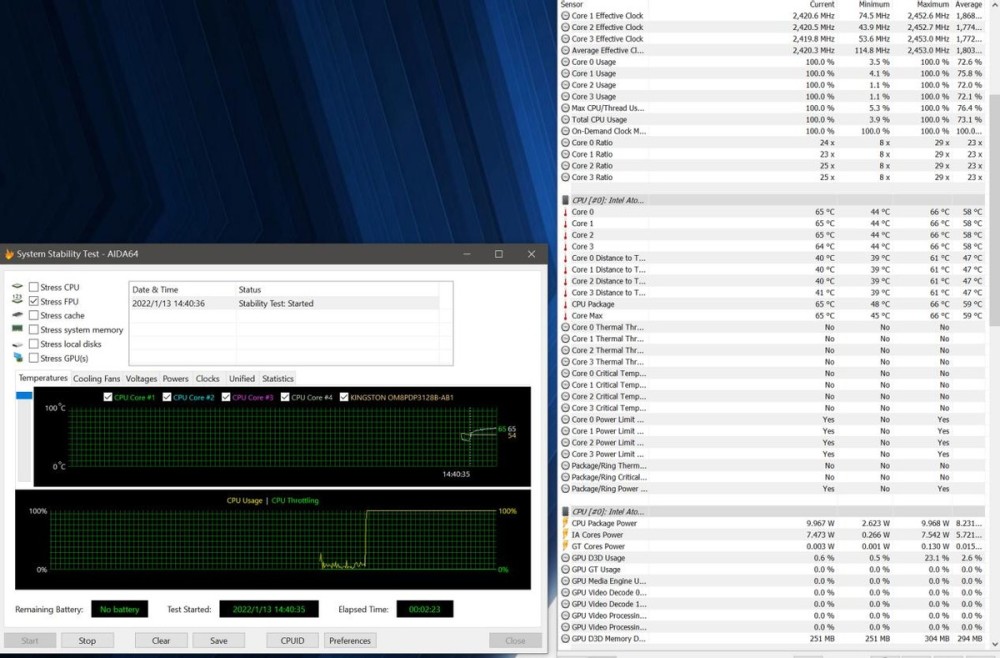Open Preferences in stability test window
This screenshot has width=1000, height=658.
coord(350,640)
